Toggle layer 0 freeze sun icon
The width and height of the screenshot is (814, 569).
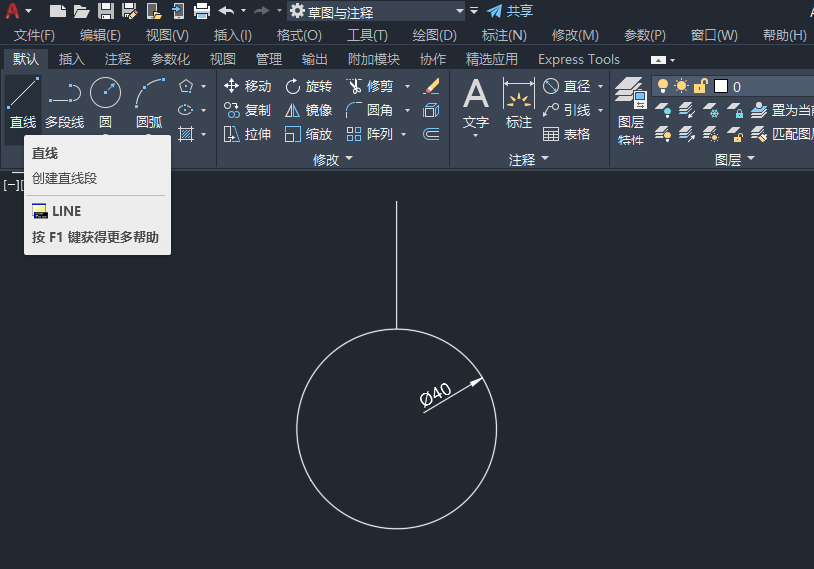click(x=681, y=86)
